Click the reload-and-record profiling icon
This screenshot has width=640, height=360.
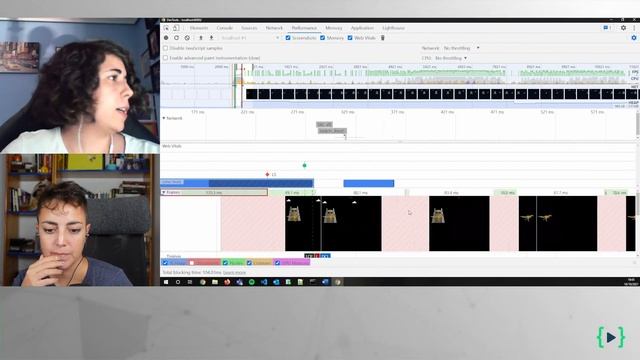pyautogui.click(x=176, y=38)
